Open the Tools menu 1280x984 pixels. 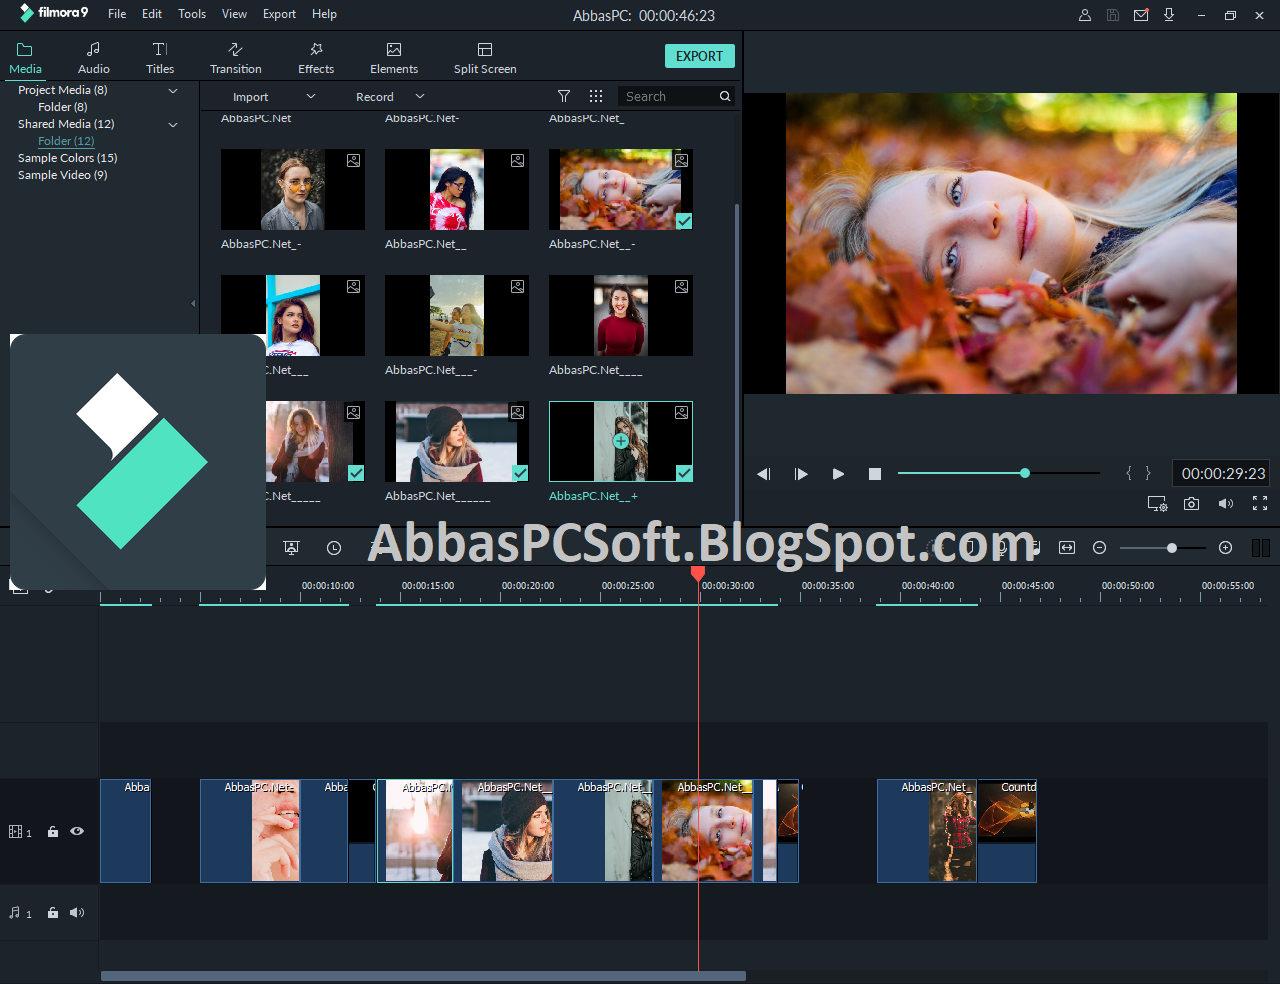click(191, 13)
